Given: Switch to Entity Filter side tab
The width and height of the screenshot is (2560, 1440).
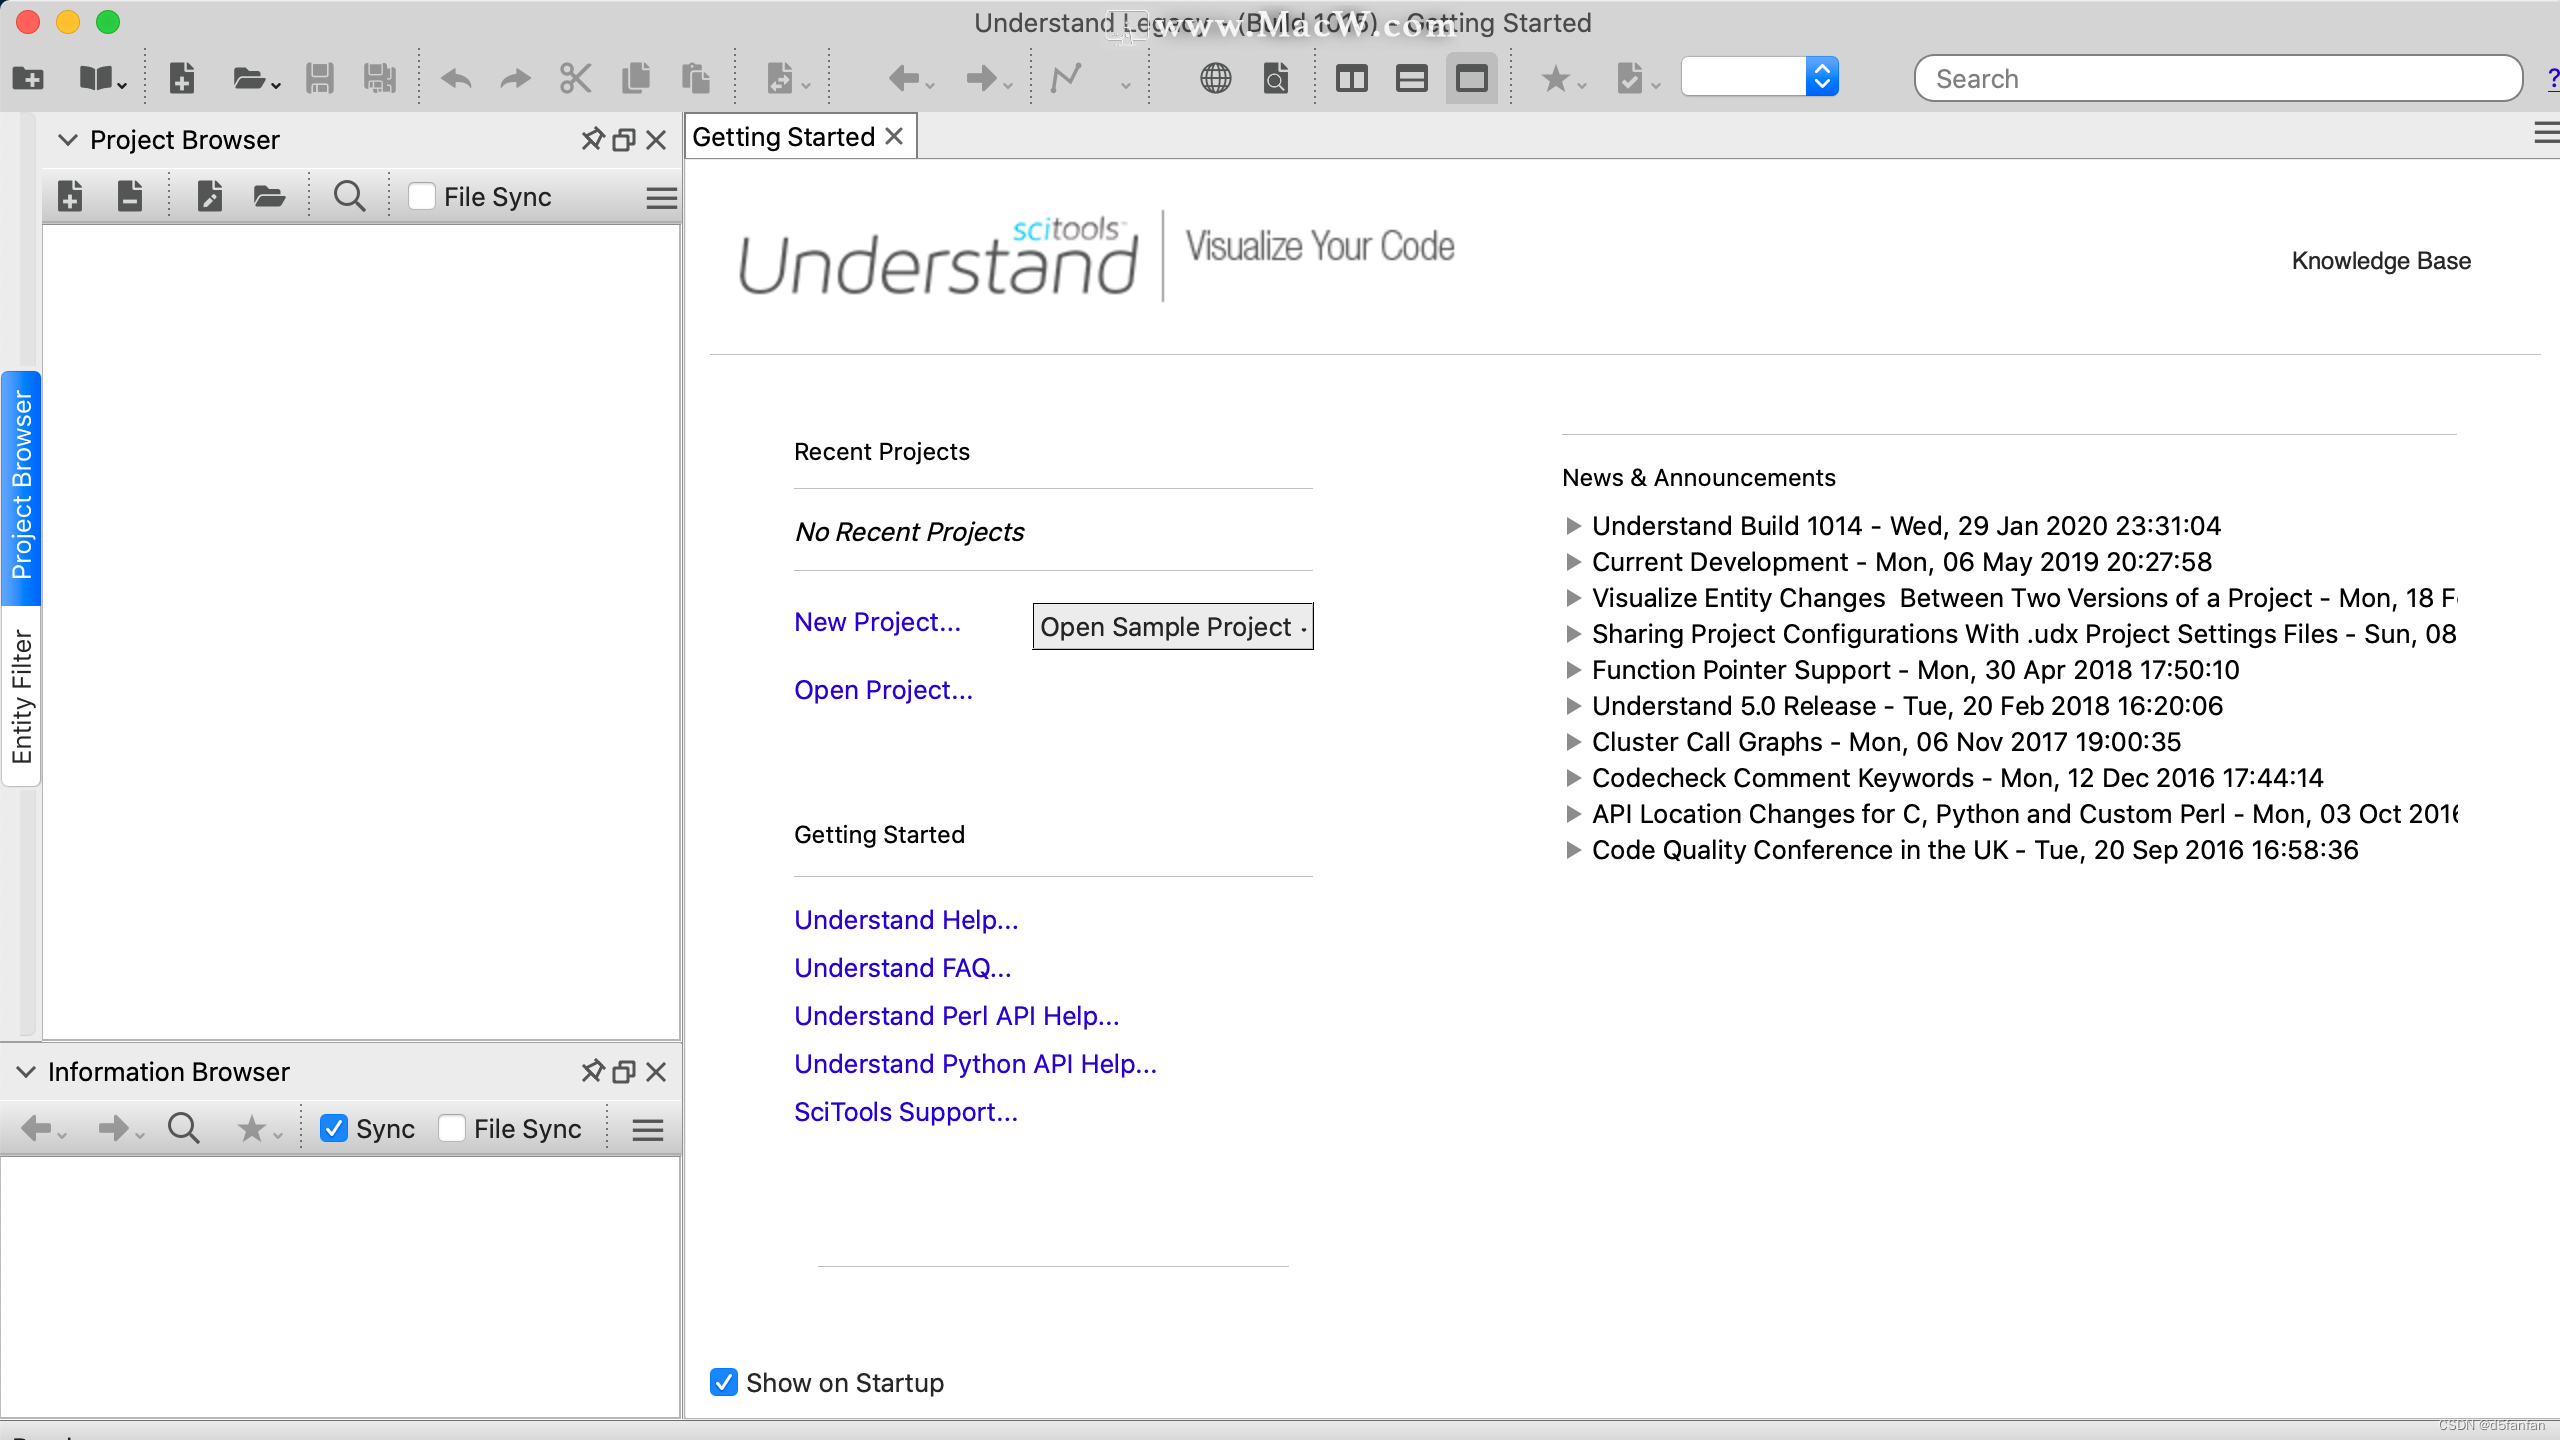Looking at the screenshot, I should point(21,696).
